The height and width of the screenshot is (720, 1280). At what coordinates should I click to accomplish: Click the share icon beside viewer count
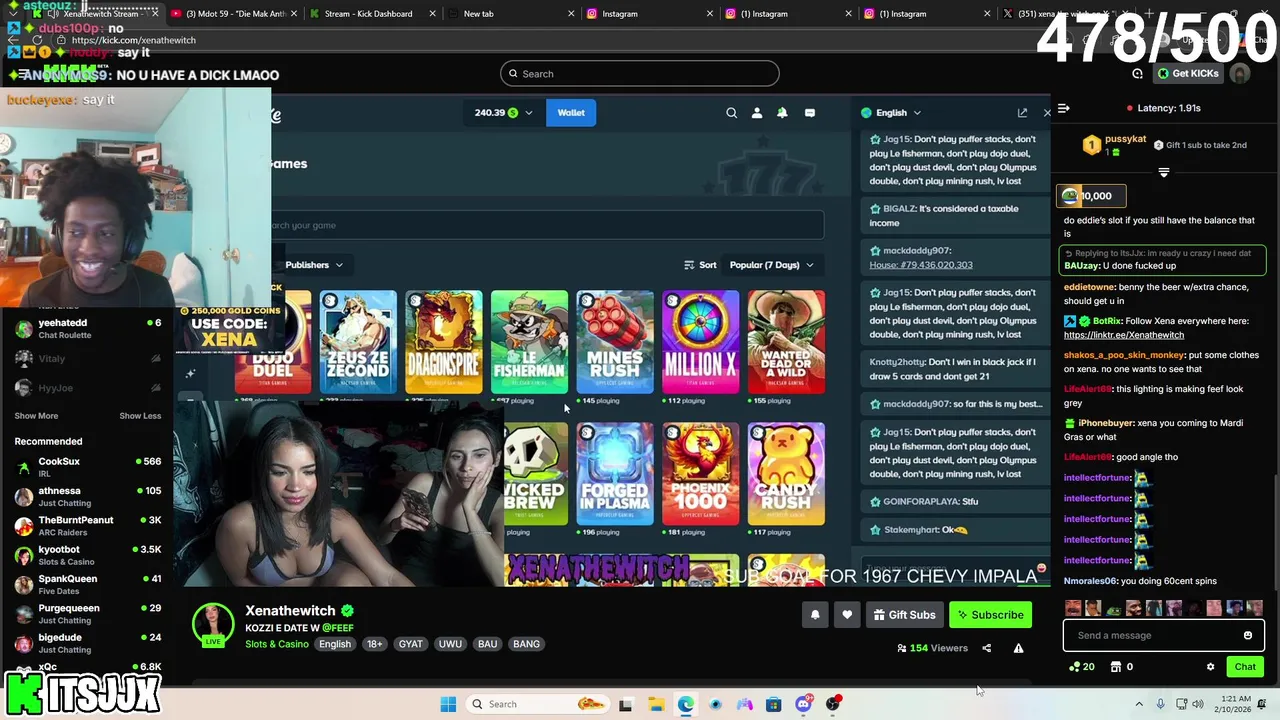click(986, 648)
